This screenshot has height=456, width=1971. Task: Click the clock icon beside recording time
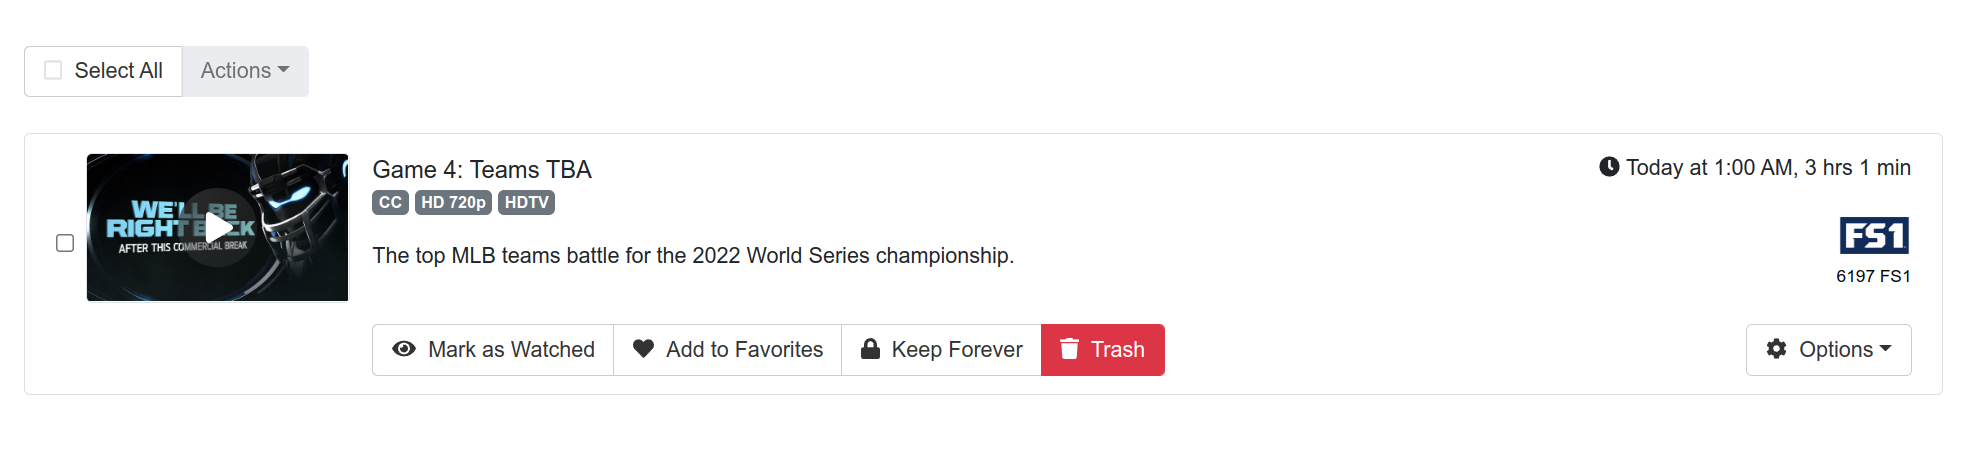[x=1608, y=167]
